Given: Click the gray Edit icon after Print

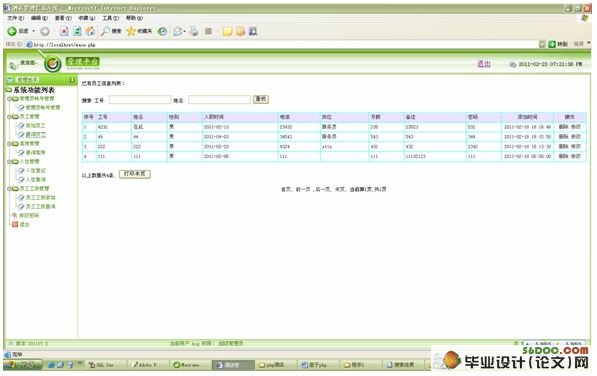Looking at the screenshot, I should (208, 31).
